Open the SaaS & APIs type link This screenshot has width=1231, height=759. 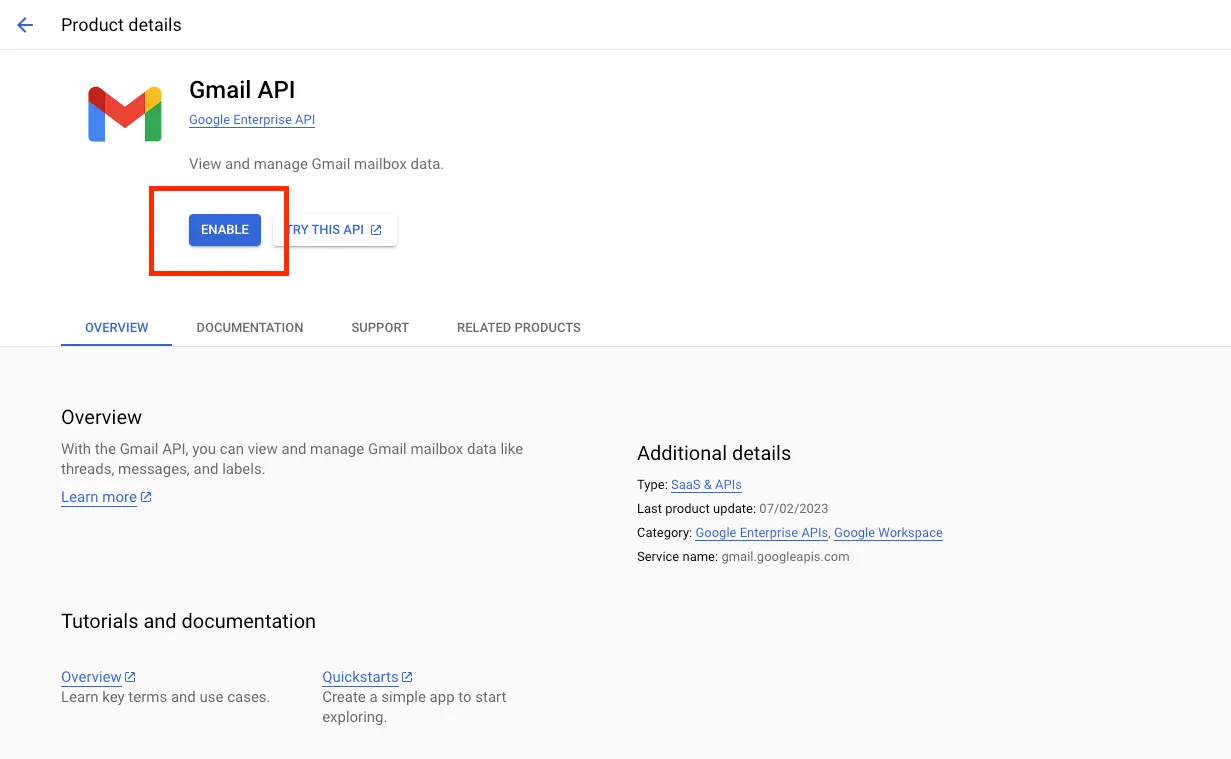[706, 484]
